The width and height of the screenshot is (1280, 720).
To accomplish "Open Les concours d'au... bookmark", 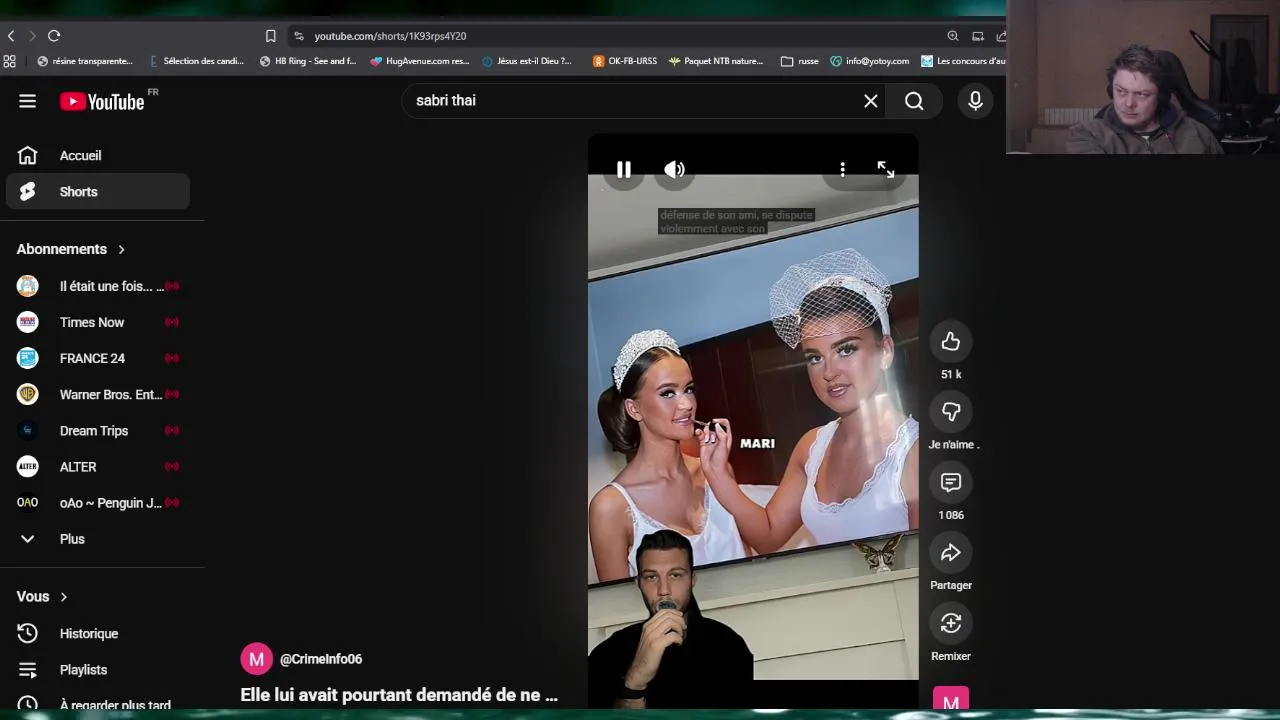I will pyautogui.click(x=963, y=61).
